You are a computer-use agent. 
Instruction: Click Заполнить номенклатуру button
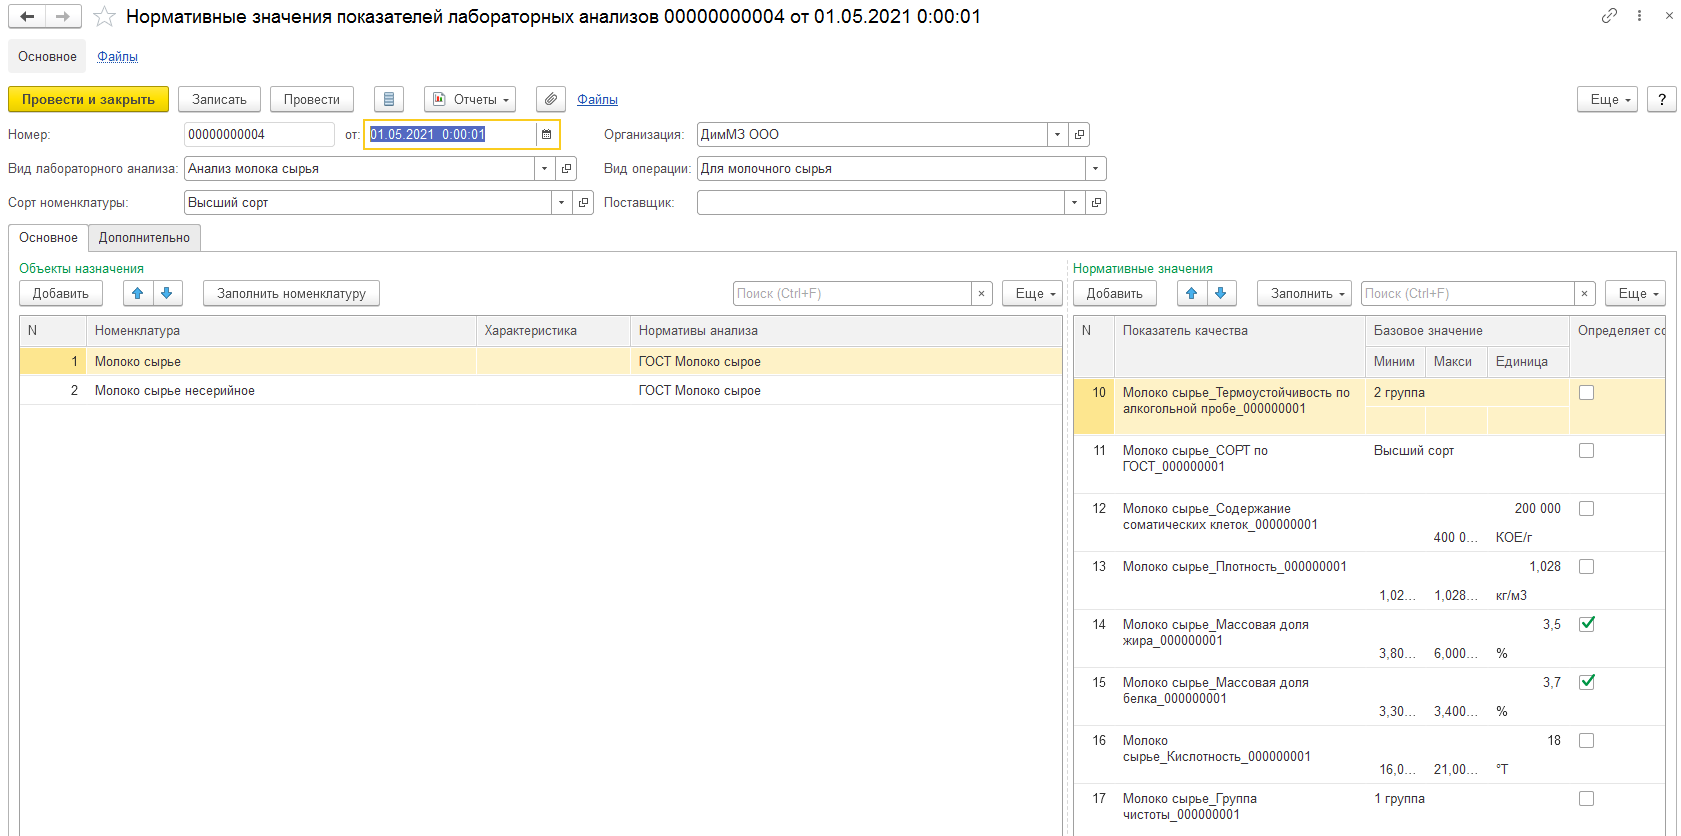(291, 293)
